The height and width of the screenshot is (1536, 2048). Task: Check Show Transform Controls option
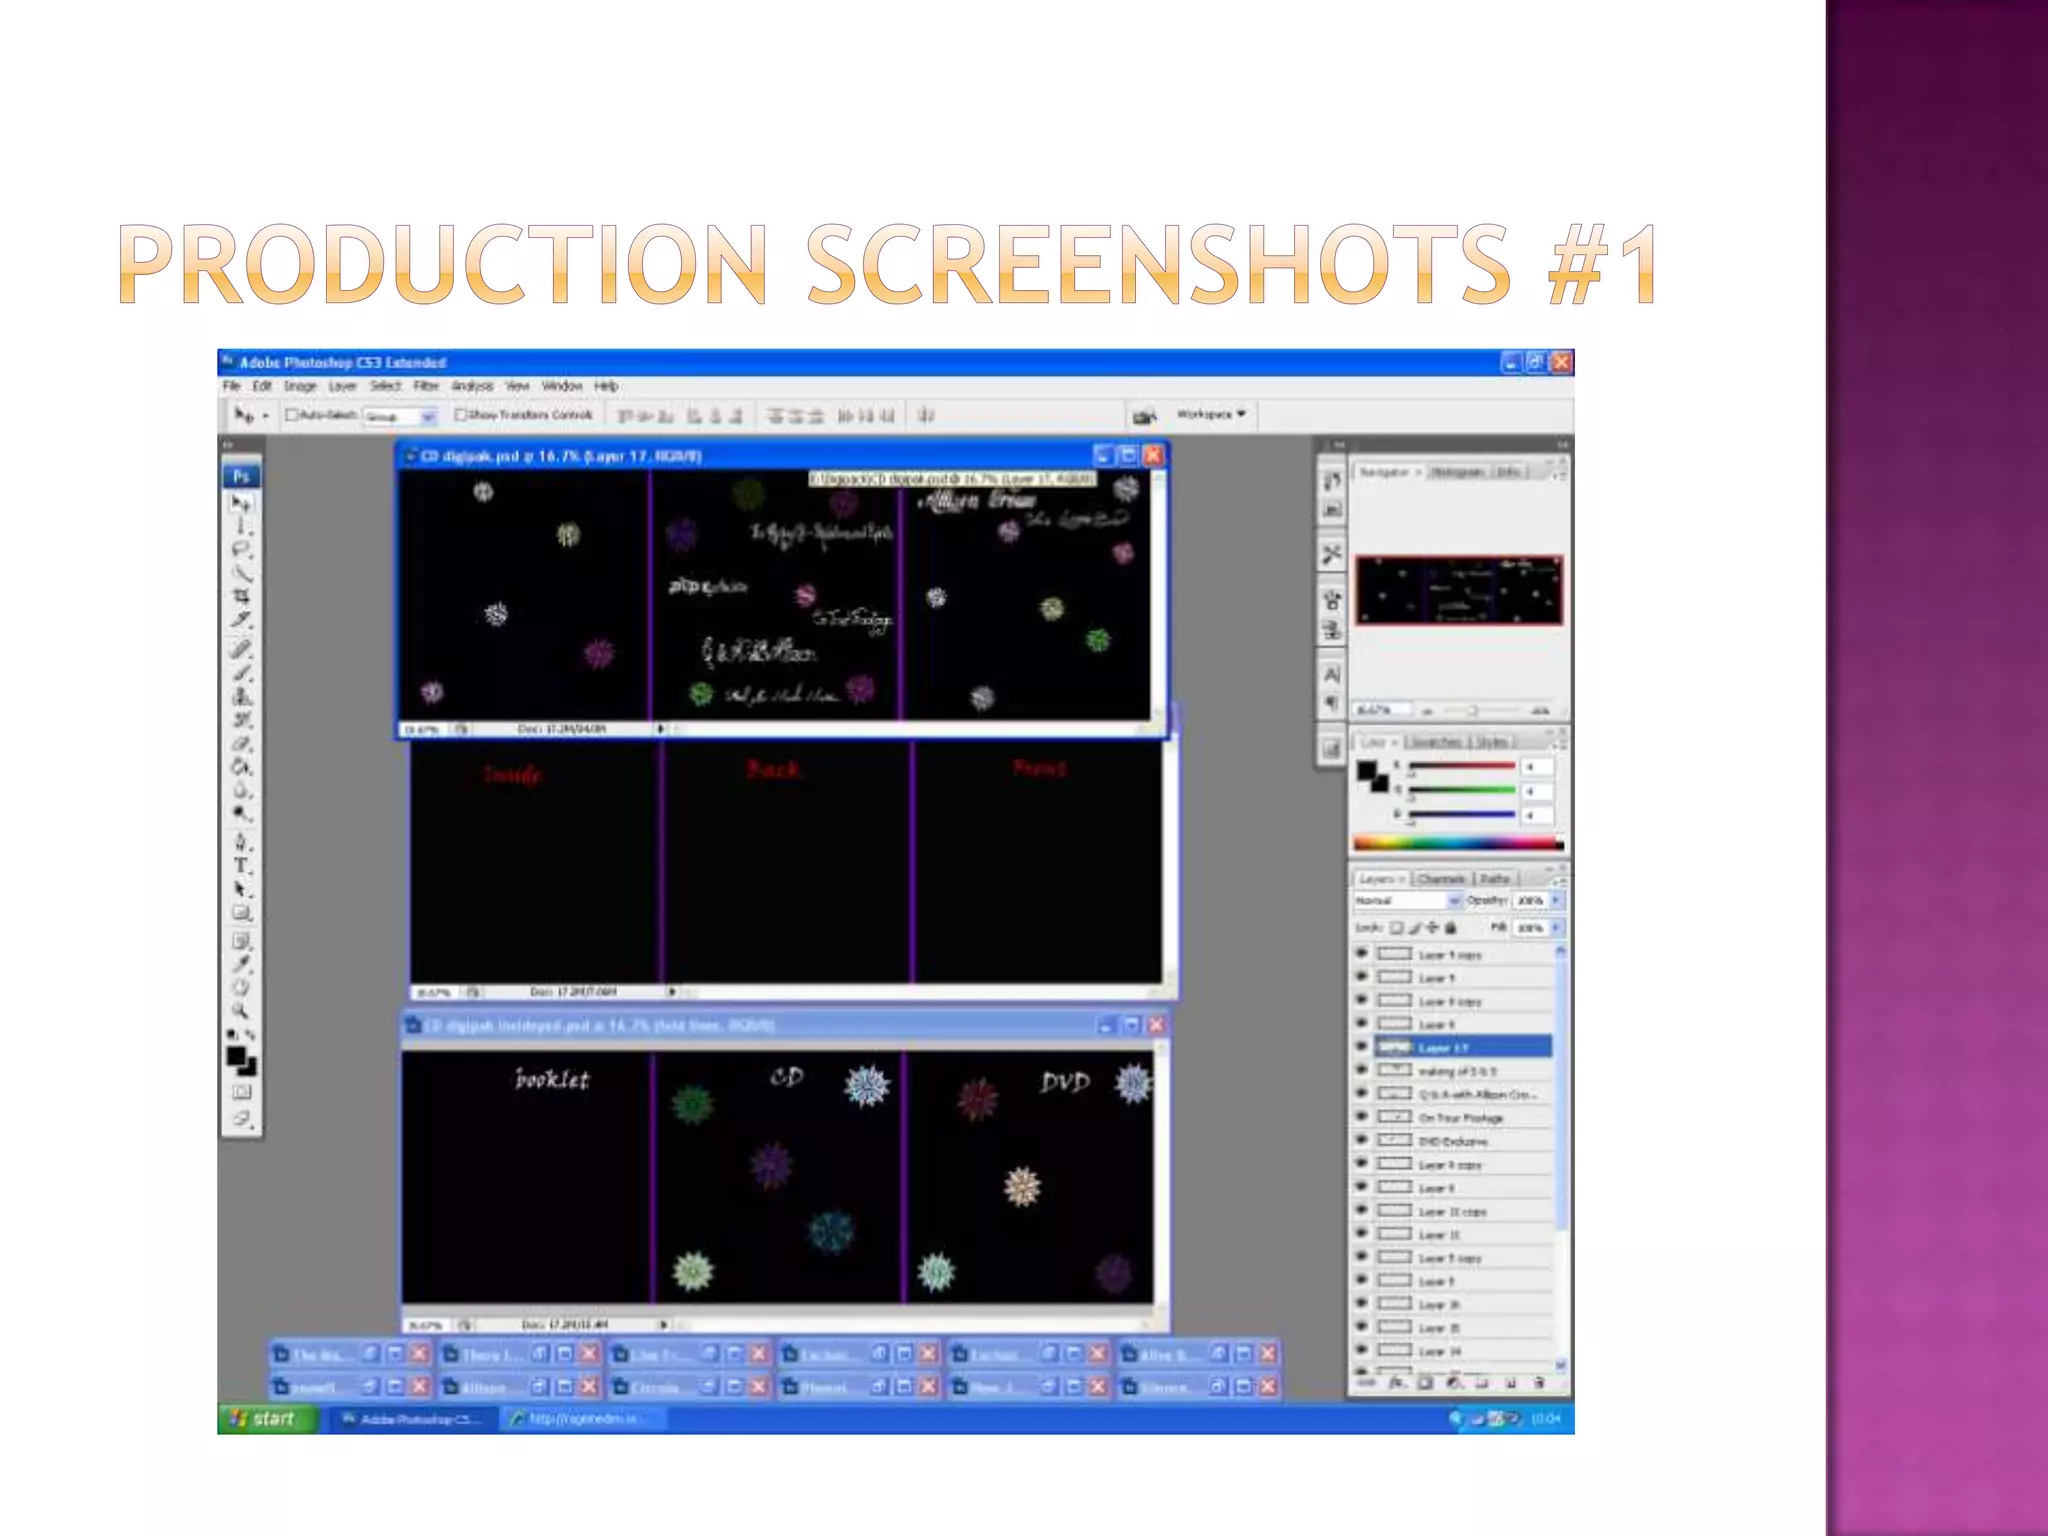461,415
